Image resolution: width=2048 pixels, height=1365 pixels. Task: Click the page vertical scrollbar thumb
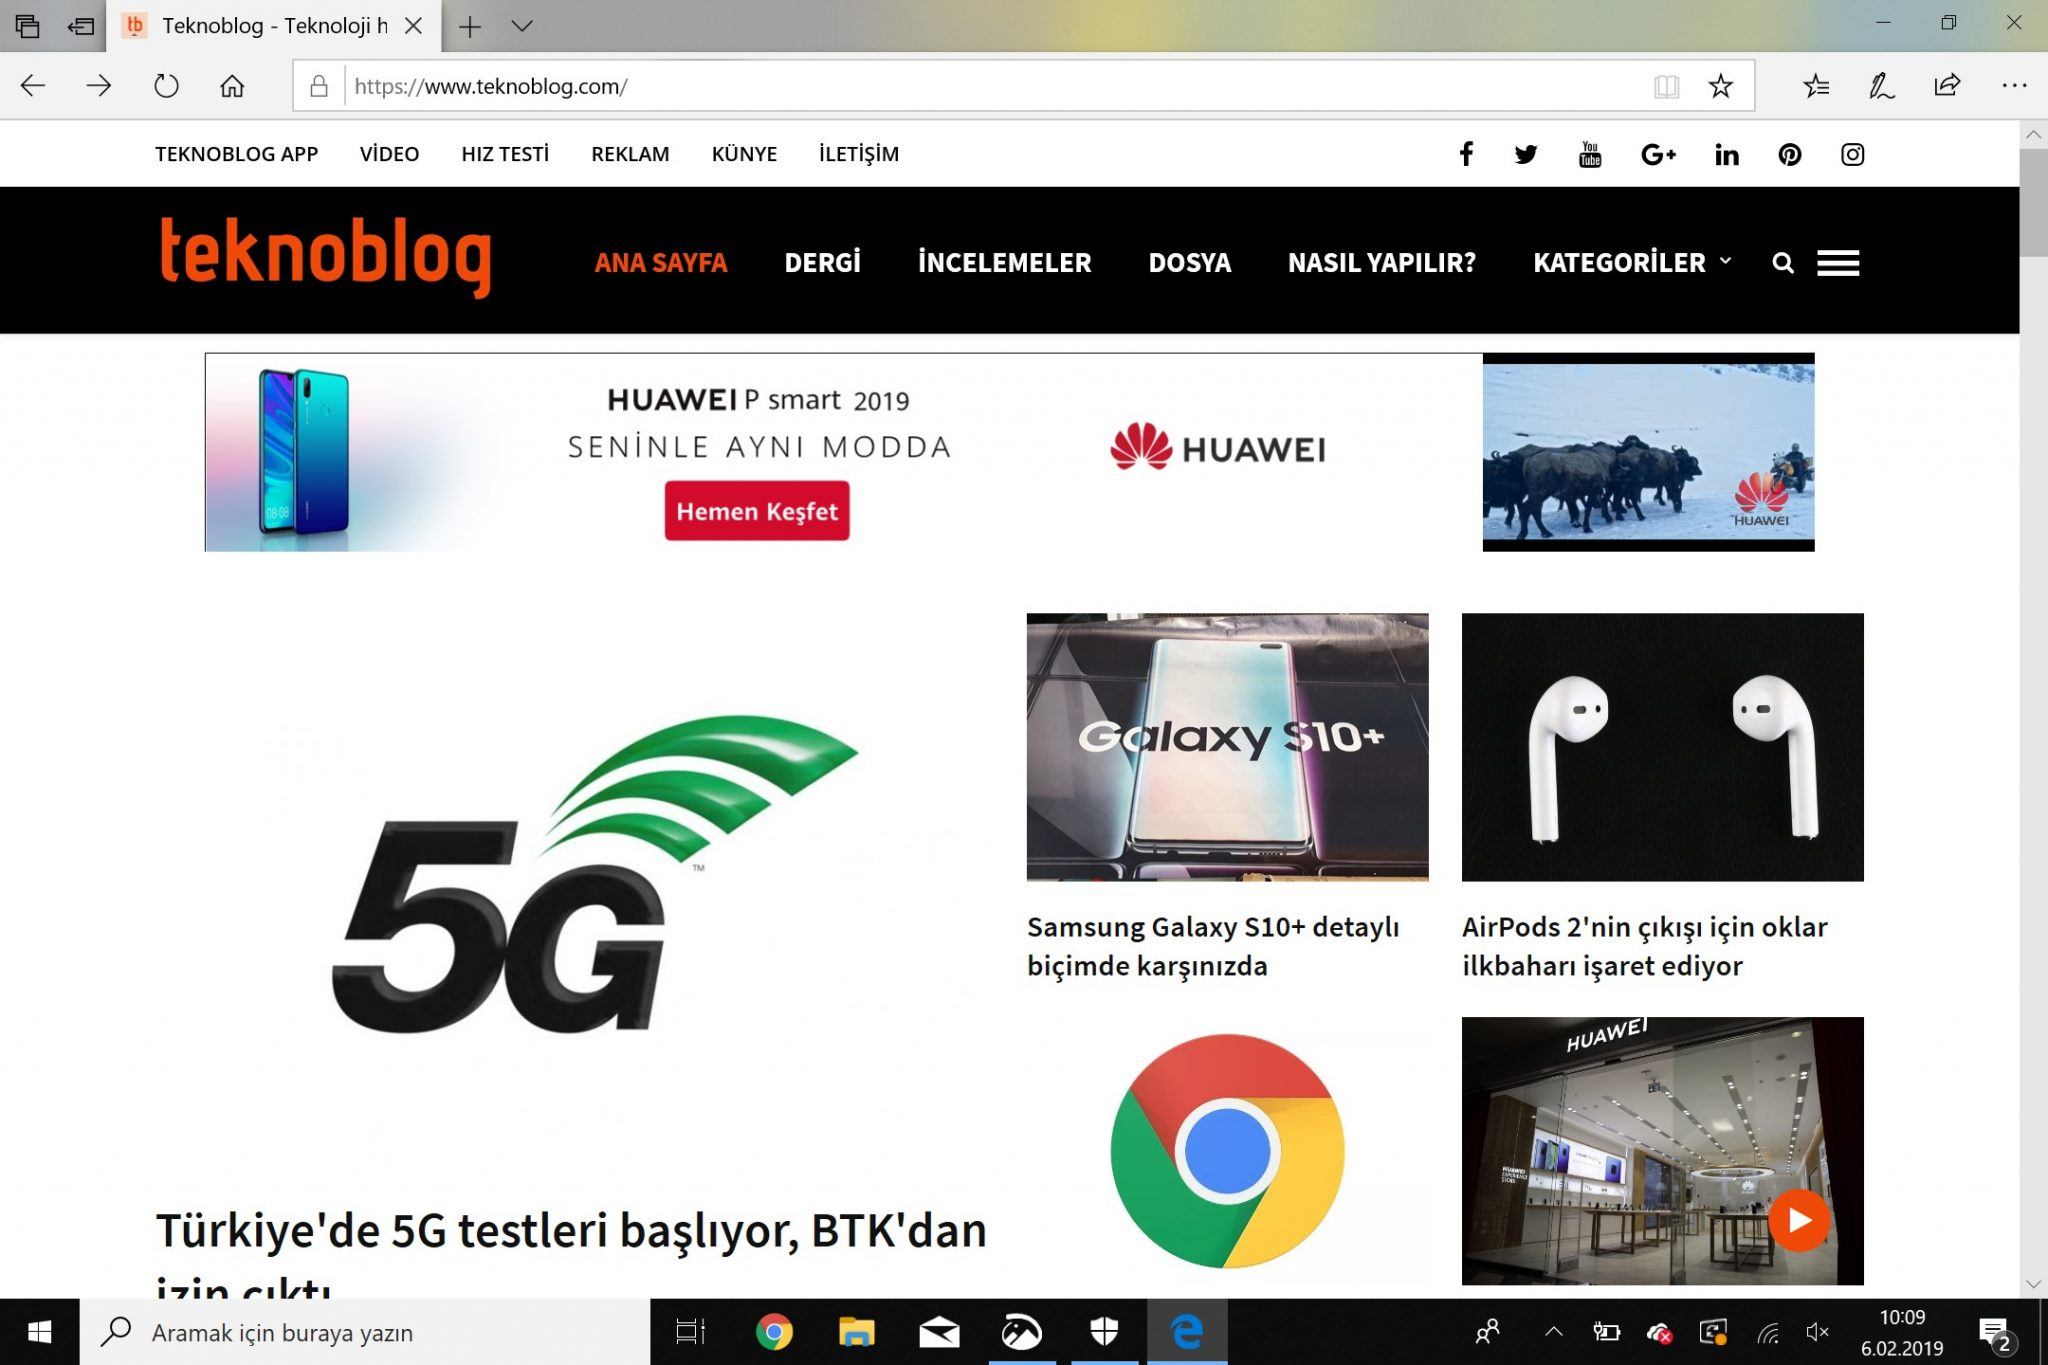(2033, 203)
